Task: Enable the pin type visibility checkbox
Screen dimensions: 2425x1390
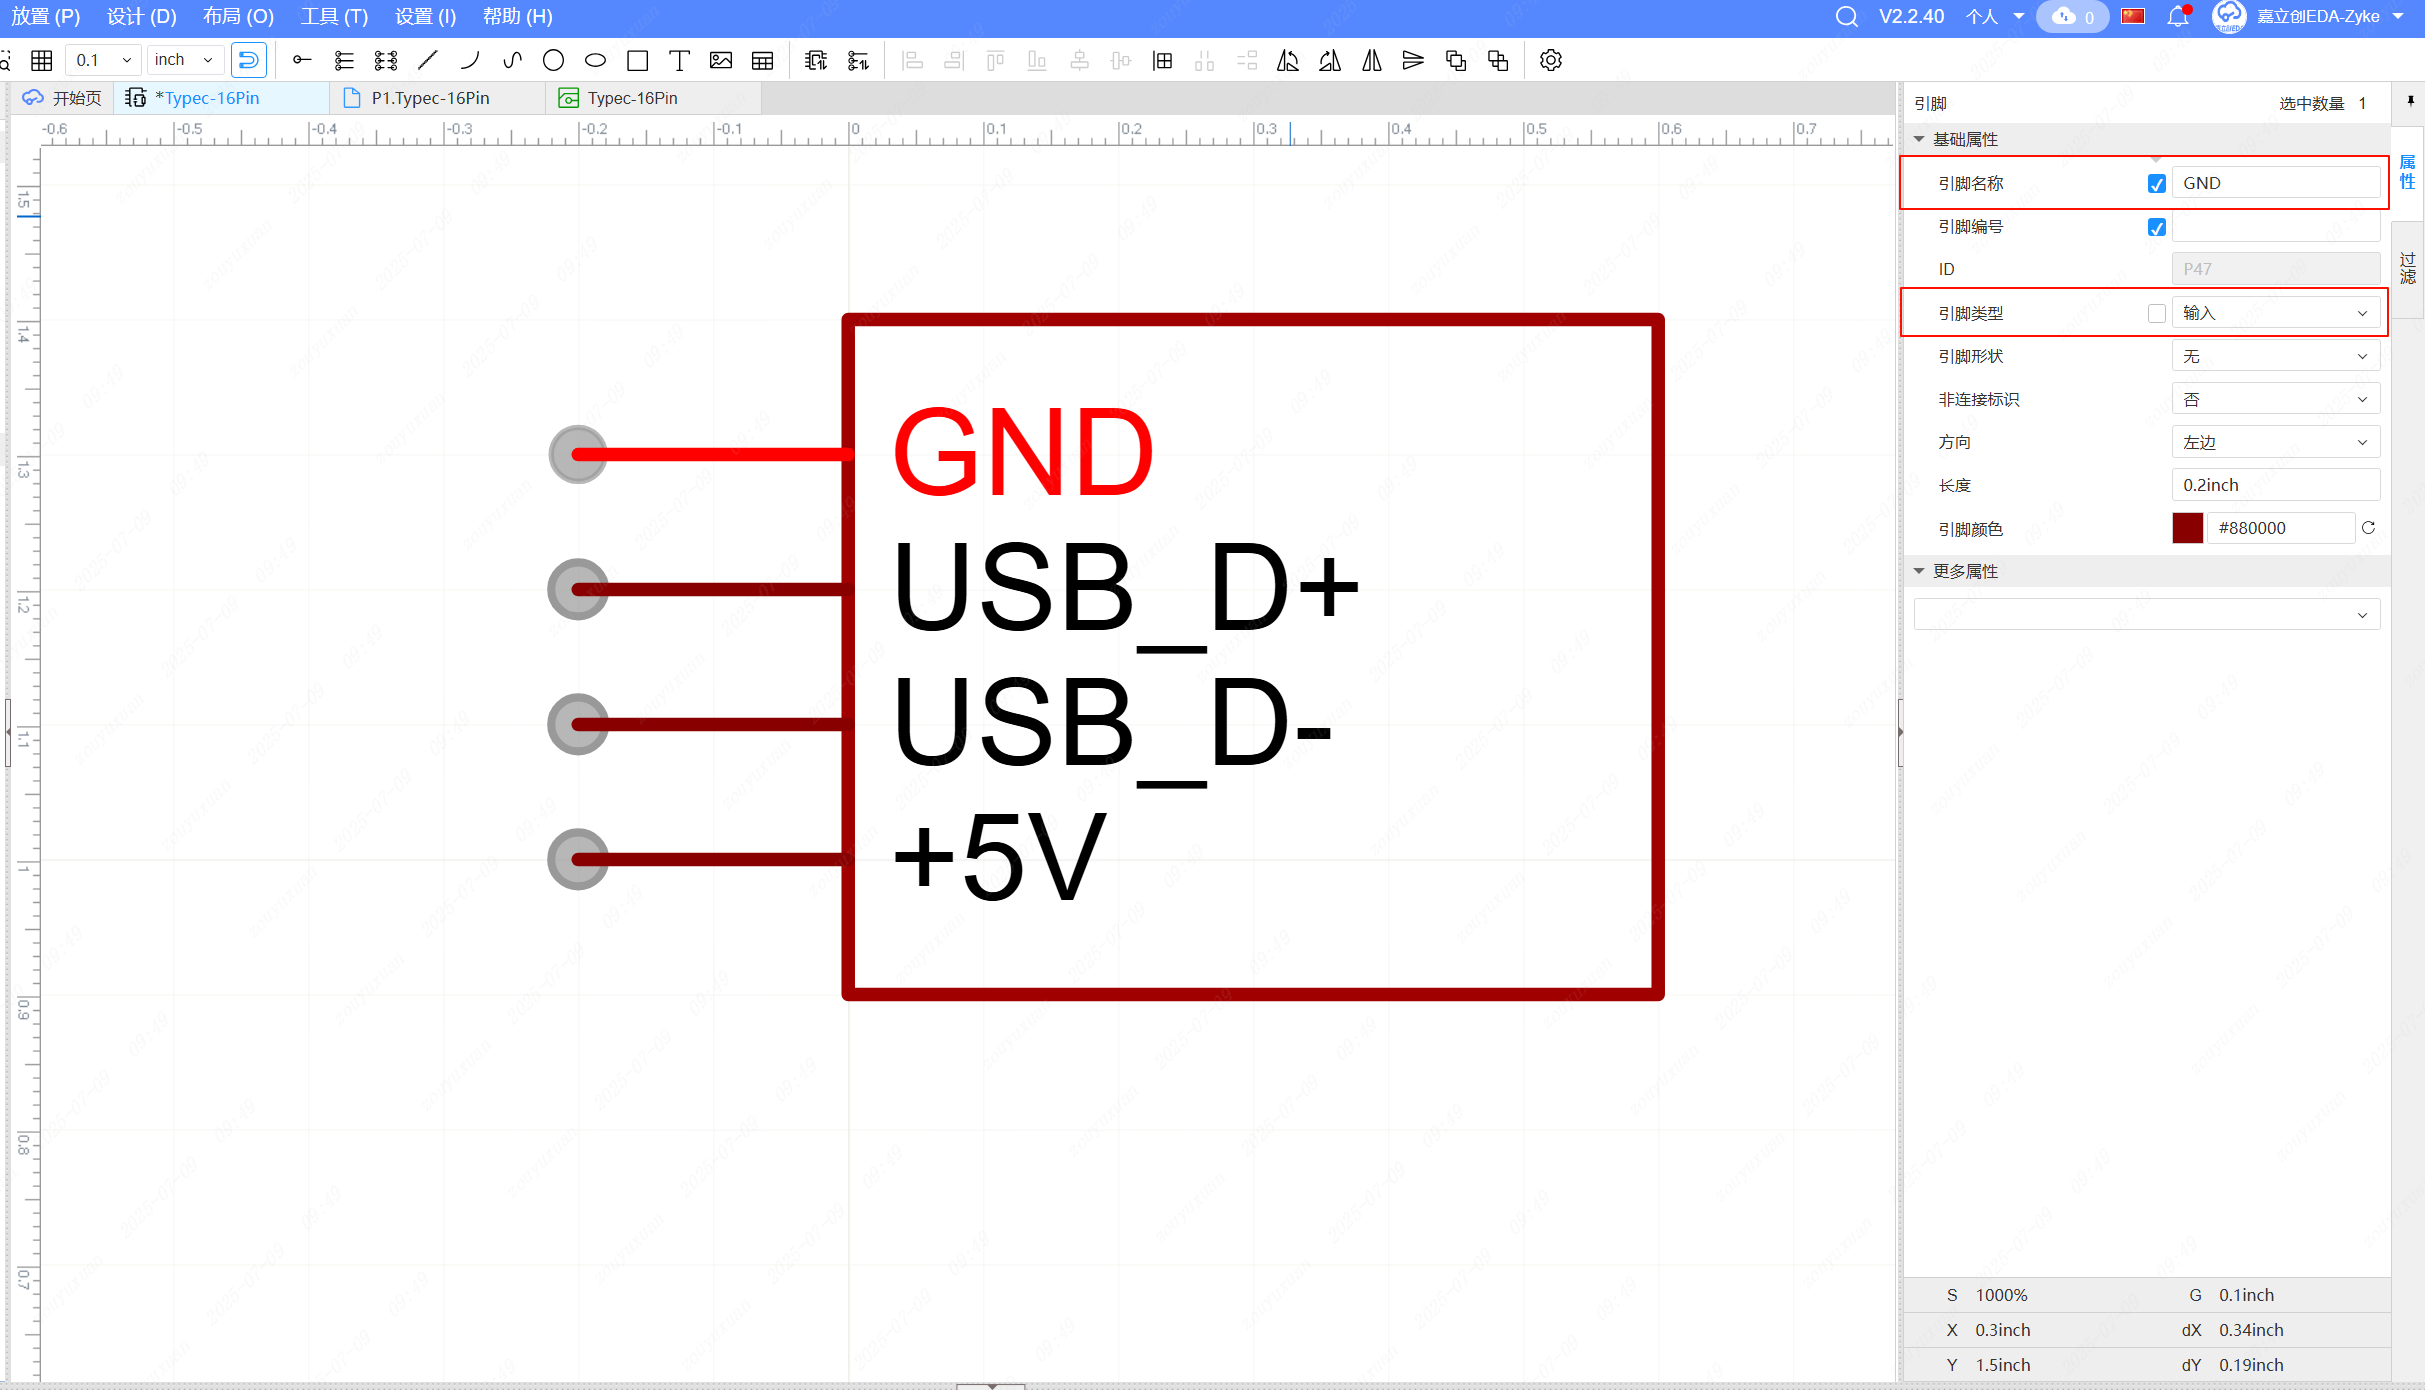Action: coord(2156,313)
